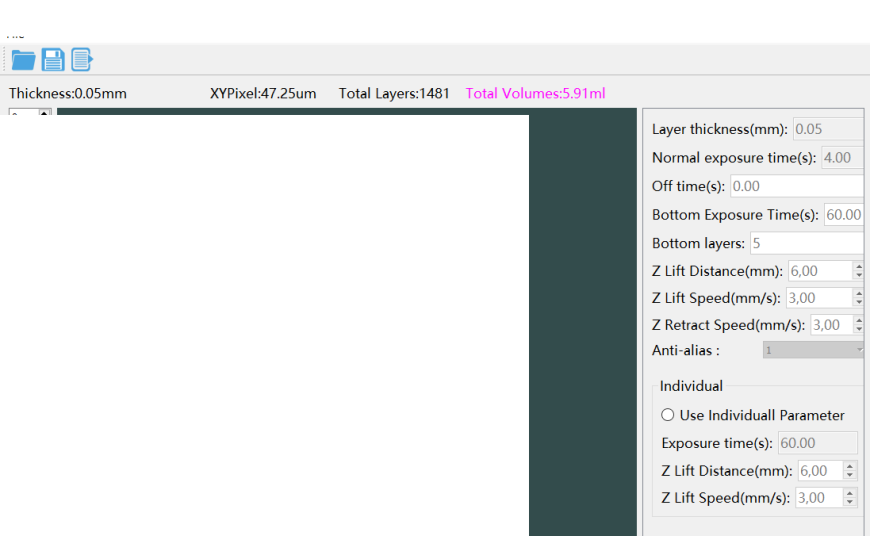Click the Off time(s) label text
Screen dimensions: 870x536
[688, 186]
